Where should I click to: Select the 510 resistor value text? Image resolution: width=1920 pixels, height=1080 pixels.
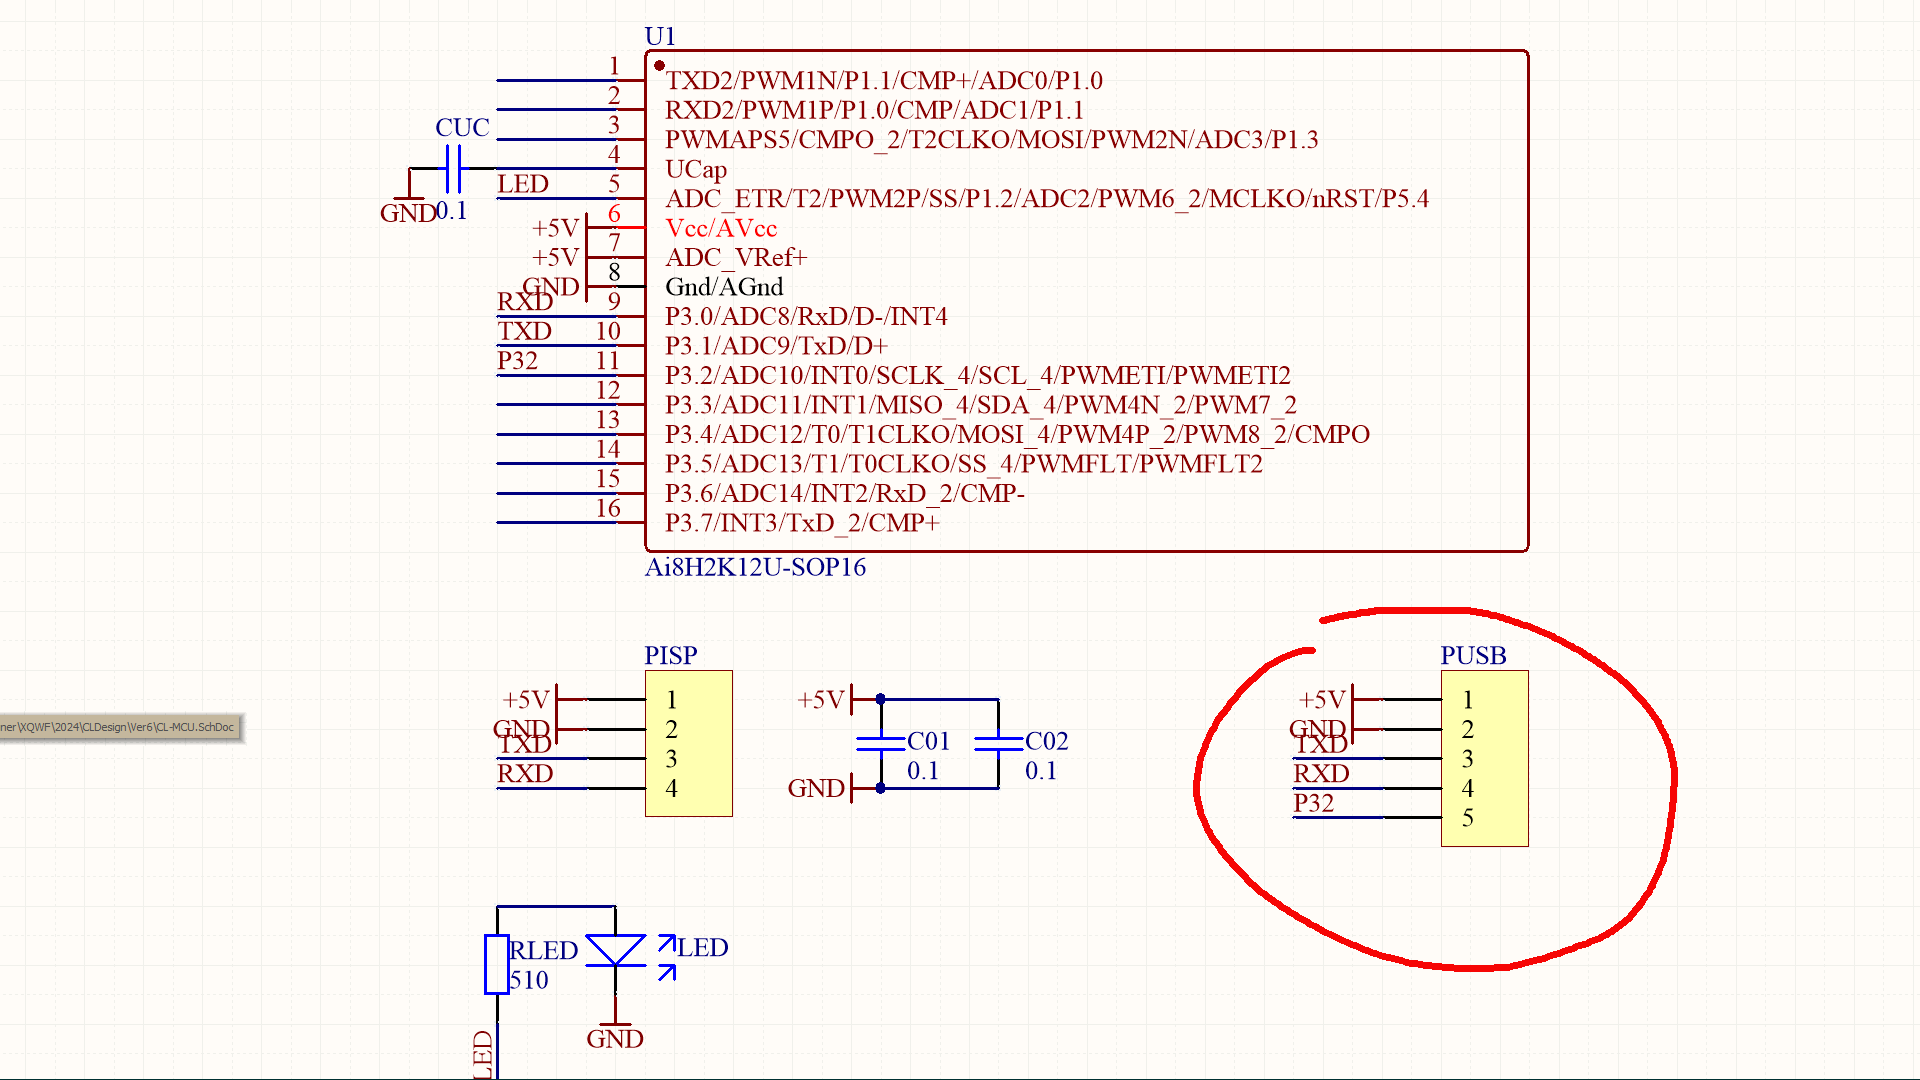pyautogui.click(x=529, y=980)
